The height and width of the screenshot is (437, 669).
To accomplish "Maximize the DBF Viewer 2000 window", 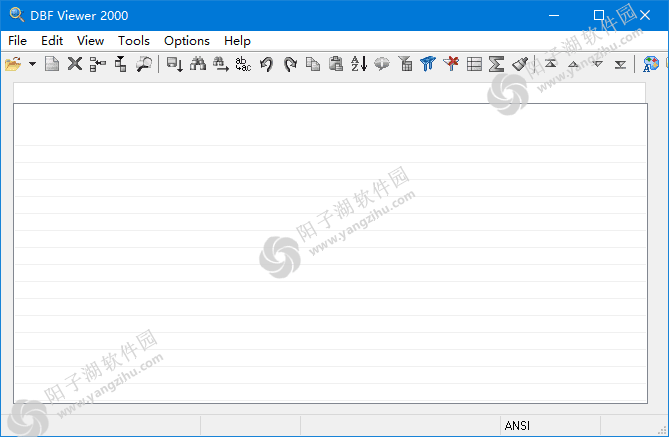I will tap(599, 15).
